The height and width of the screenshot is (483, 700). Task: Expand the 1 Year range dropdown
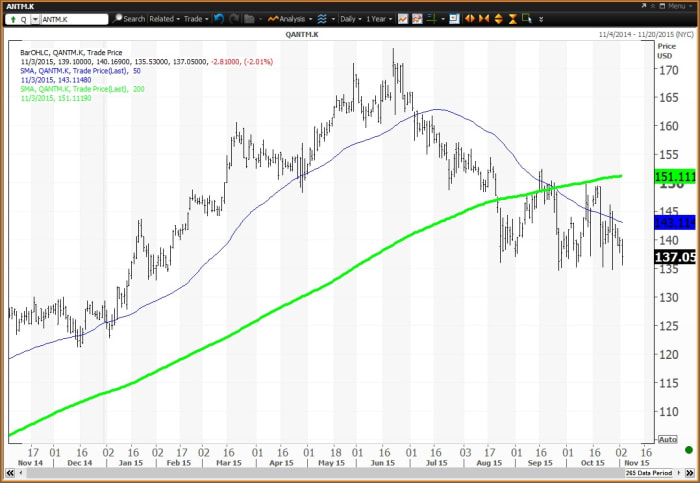pyautogui.click(x=381, y=18)
